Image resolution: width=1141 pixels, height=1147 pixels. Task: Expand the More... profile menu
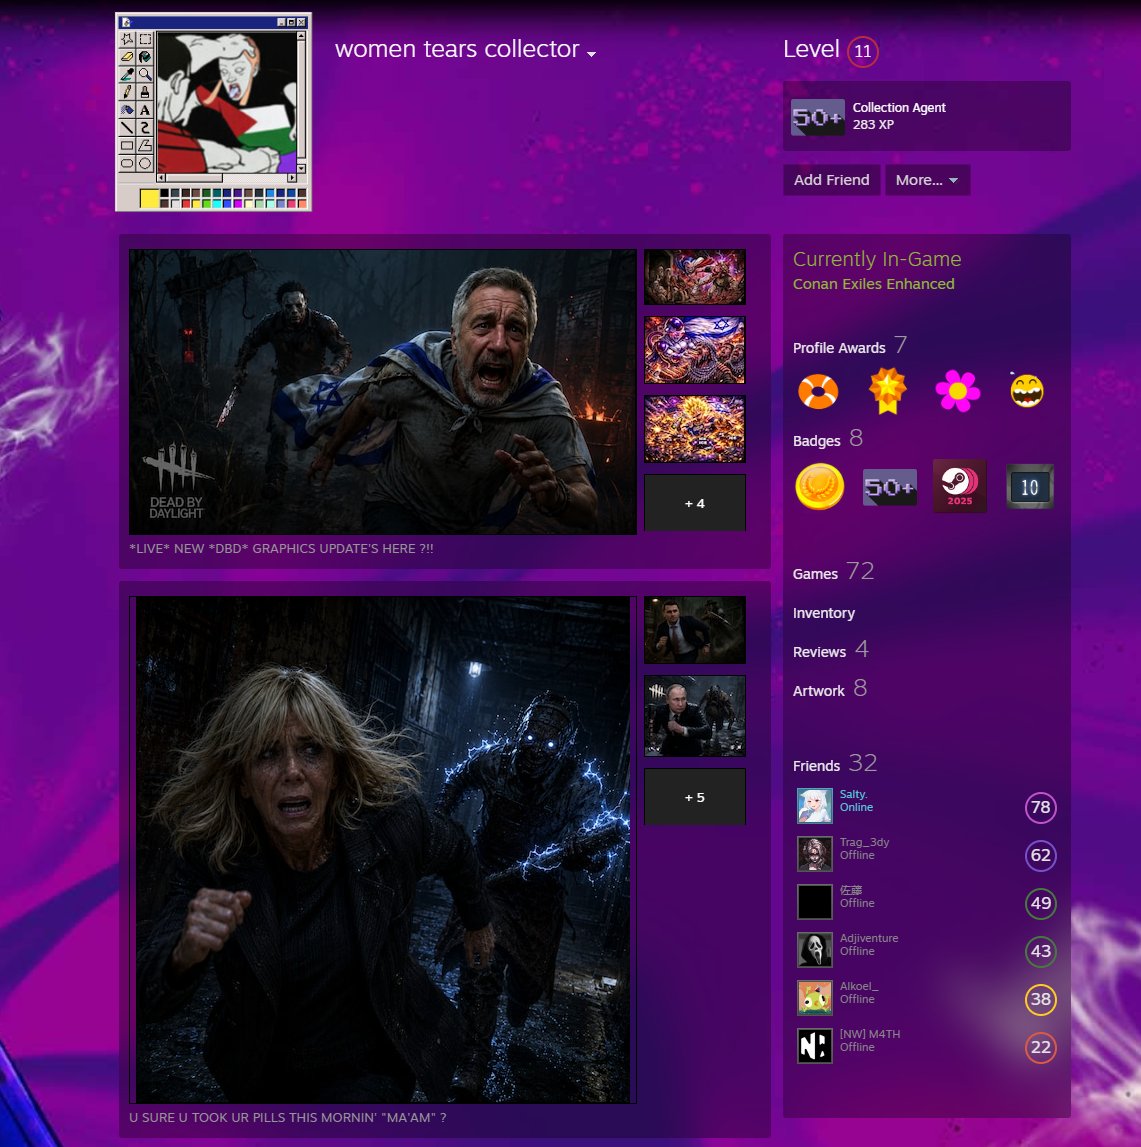pos(927,180)
